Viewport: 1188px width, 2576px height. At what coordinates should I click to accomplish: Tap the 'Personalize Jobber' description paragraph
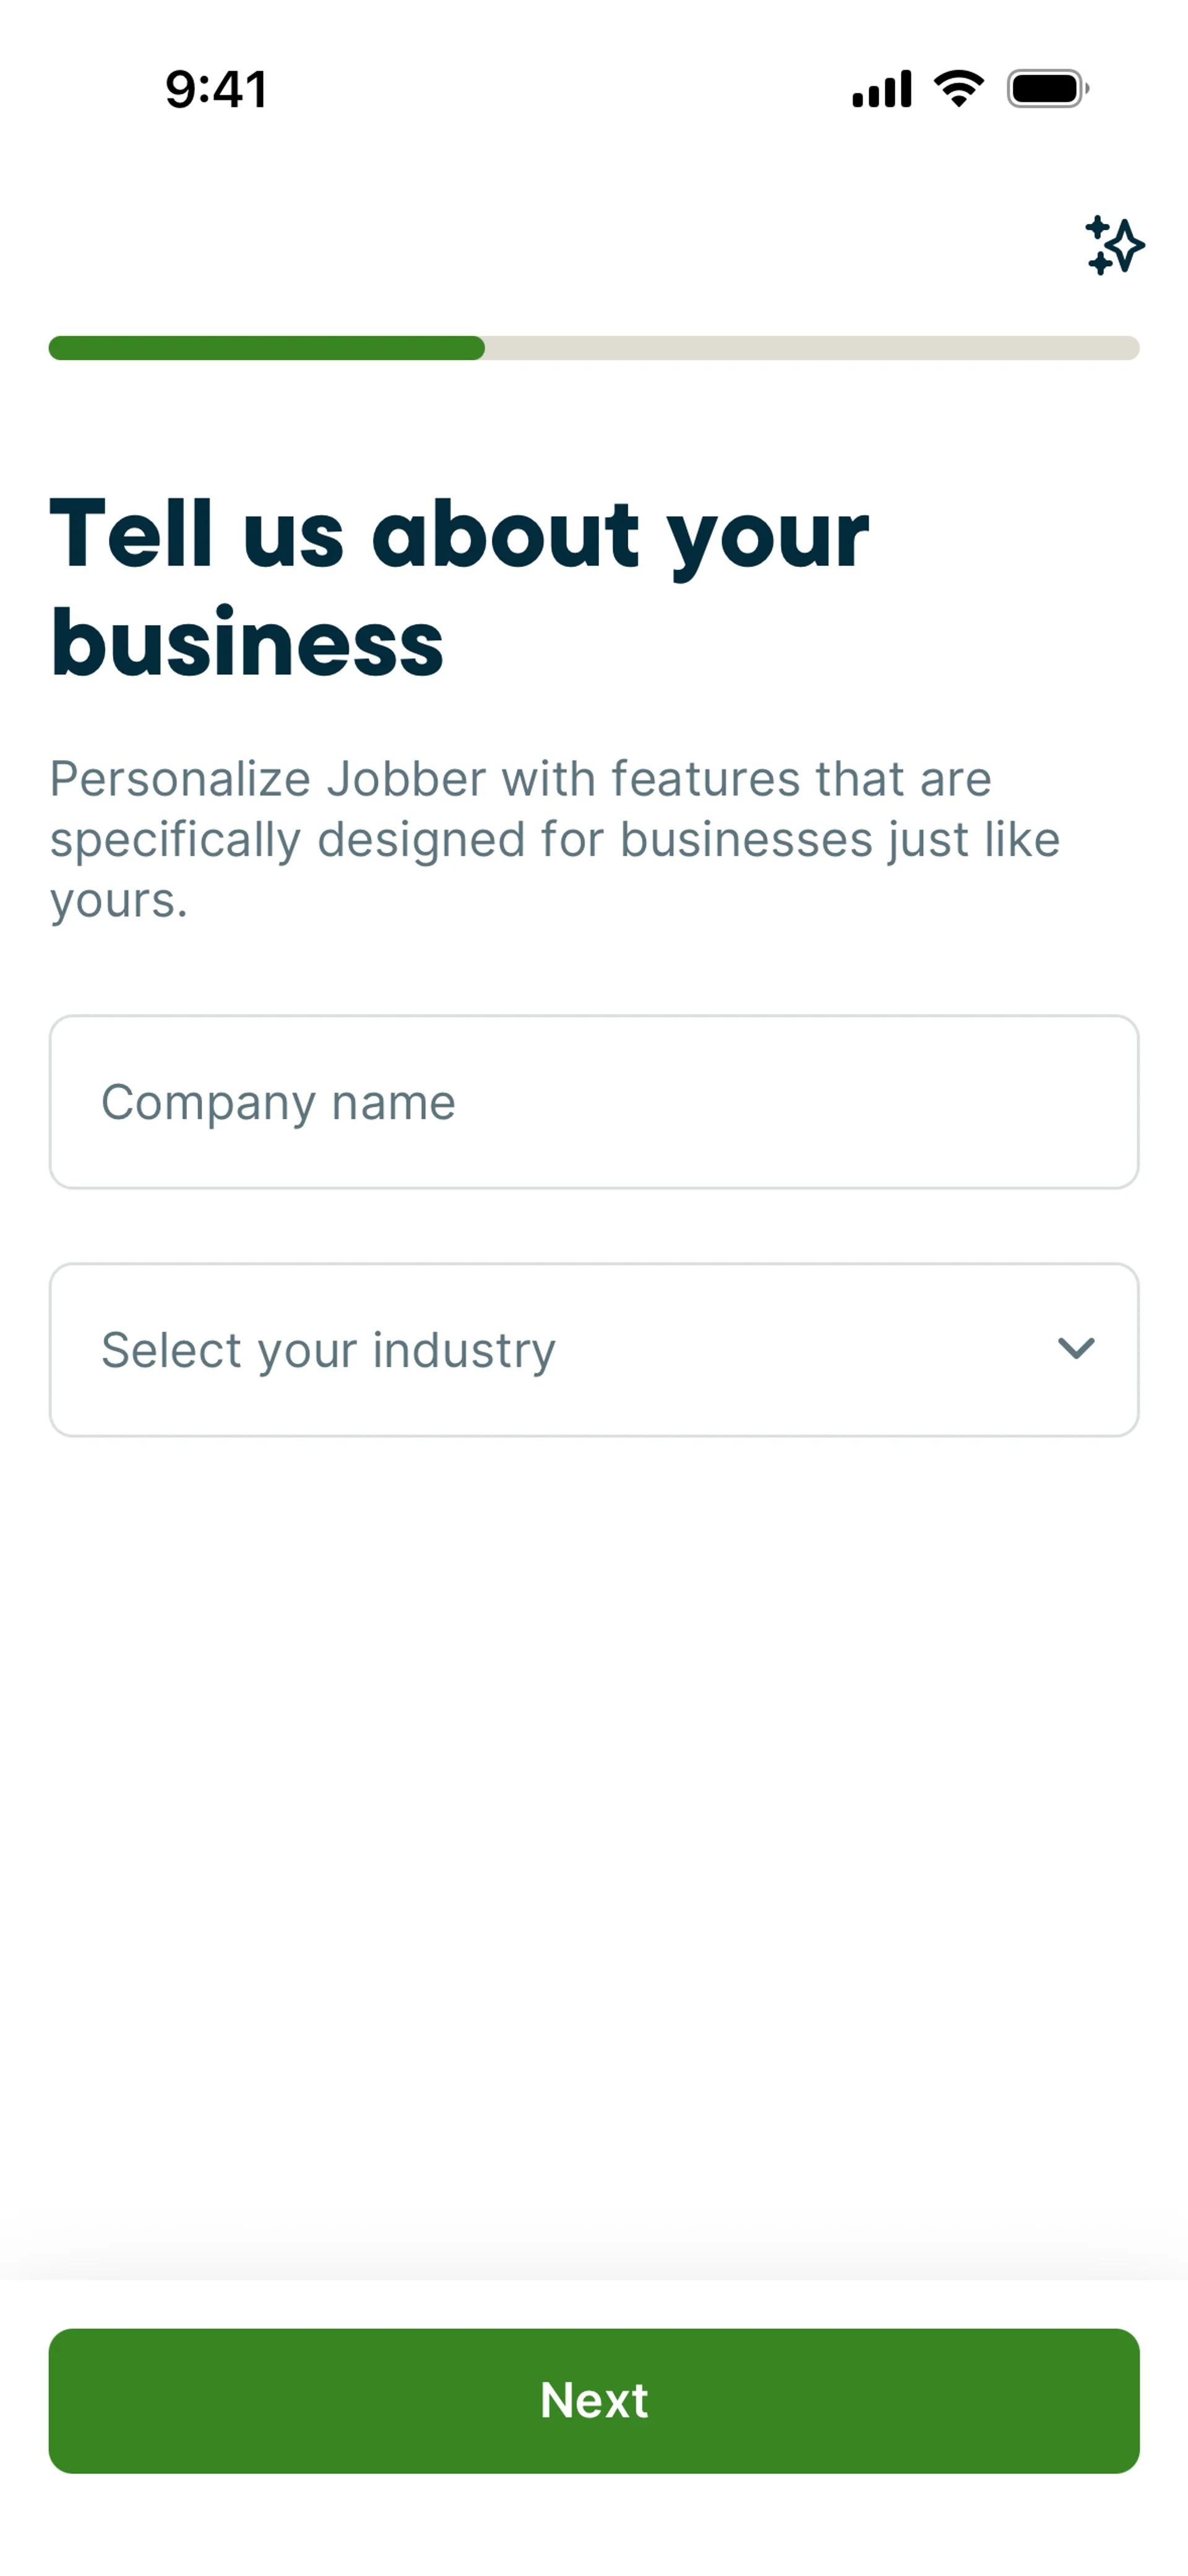coord(554,839)
